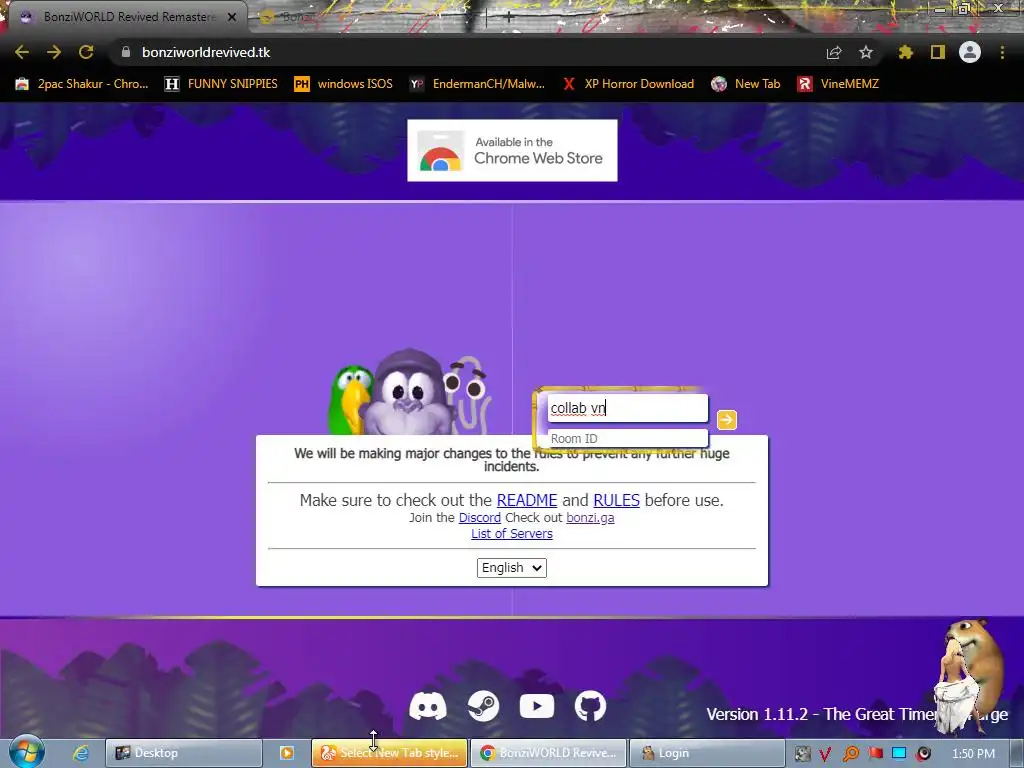Click the purple Bonzi gorilla character
Viewport: 1024px width, 768px height.
click(408, 393)
